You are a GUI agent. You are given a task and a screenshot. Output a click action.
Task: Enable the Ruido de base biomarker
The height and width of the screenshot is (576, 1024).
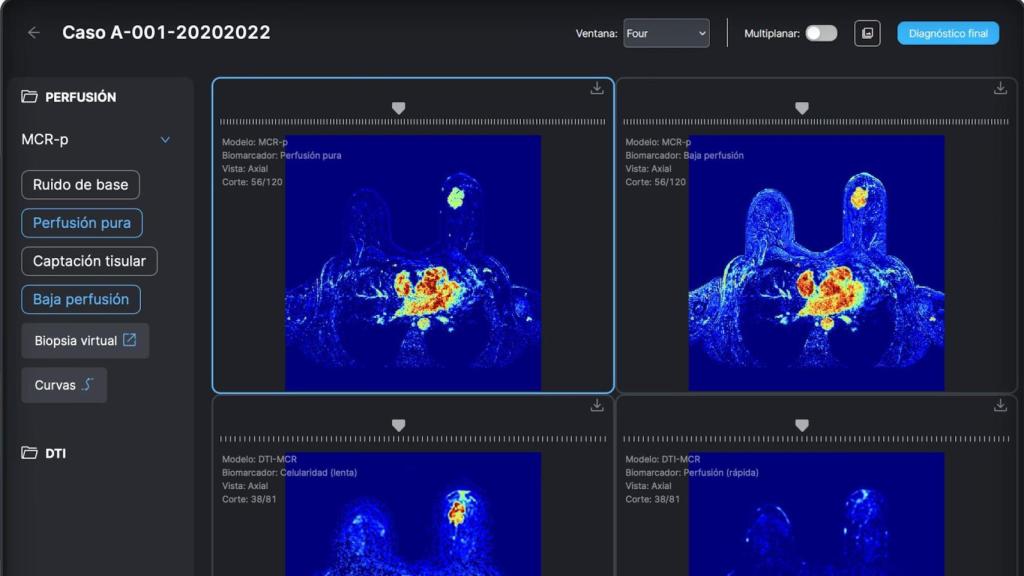coord(80,185)
